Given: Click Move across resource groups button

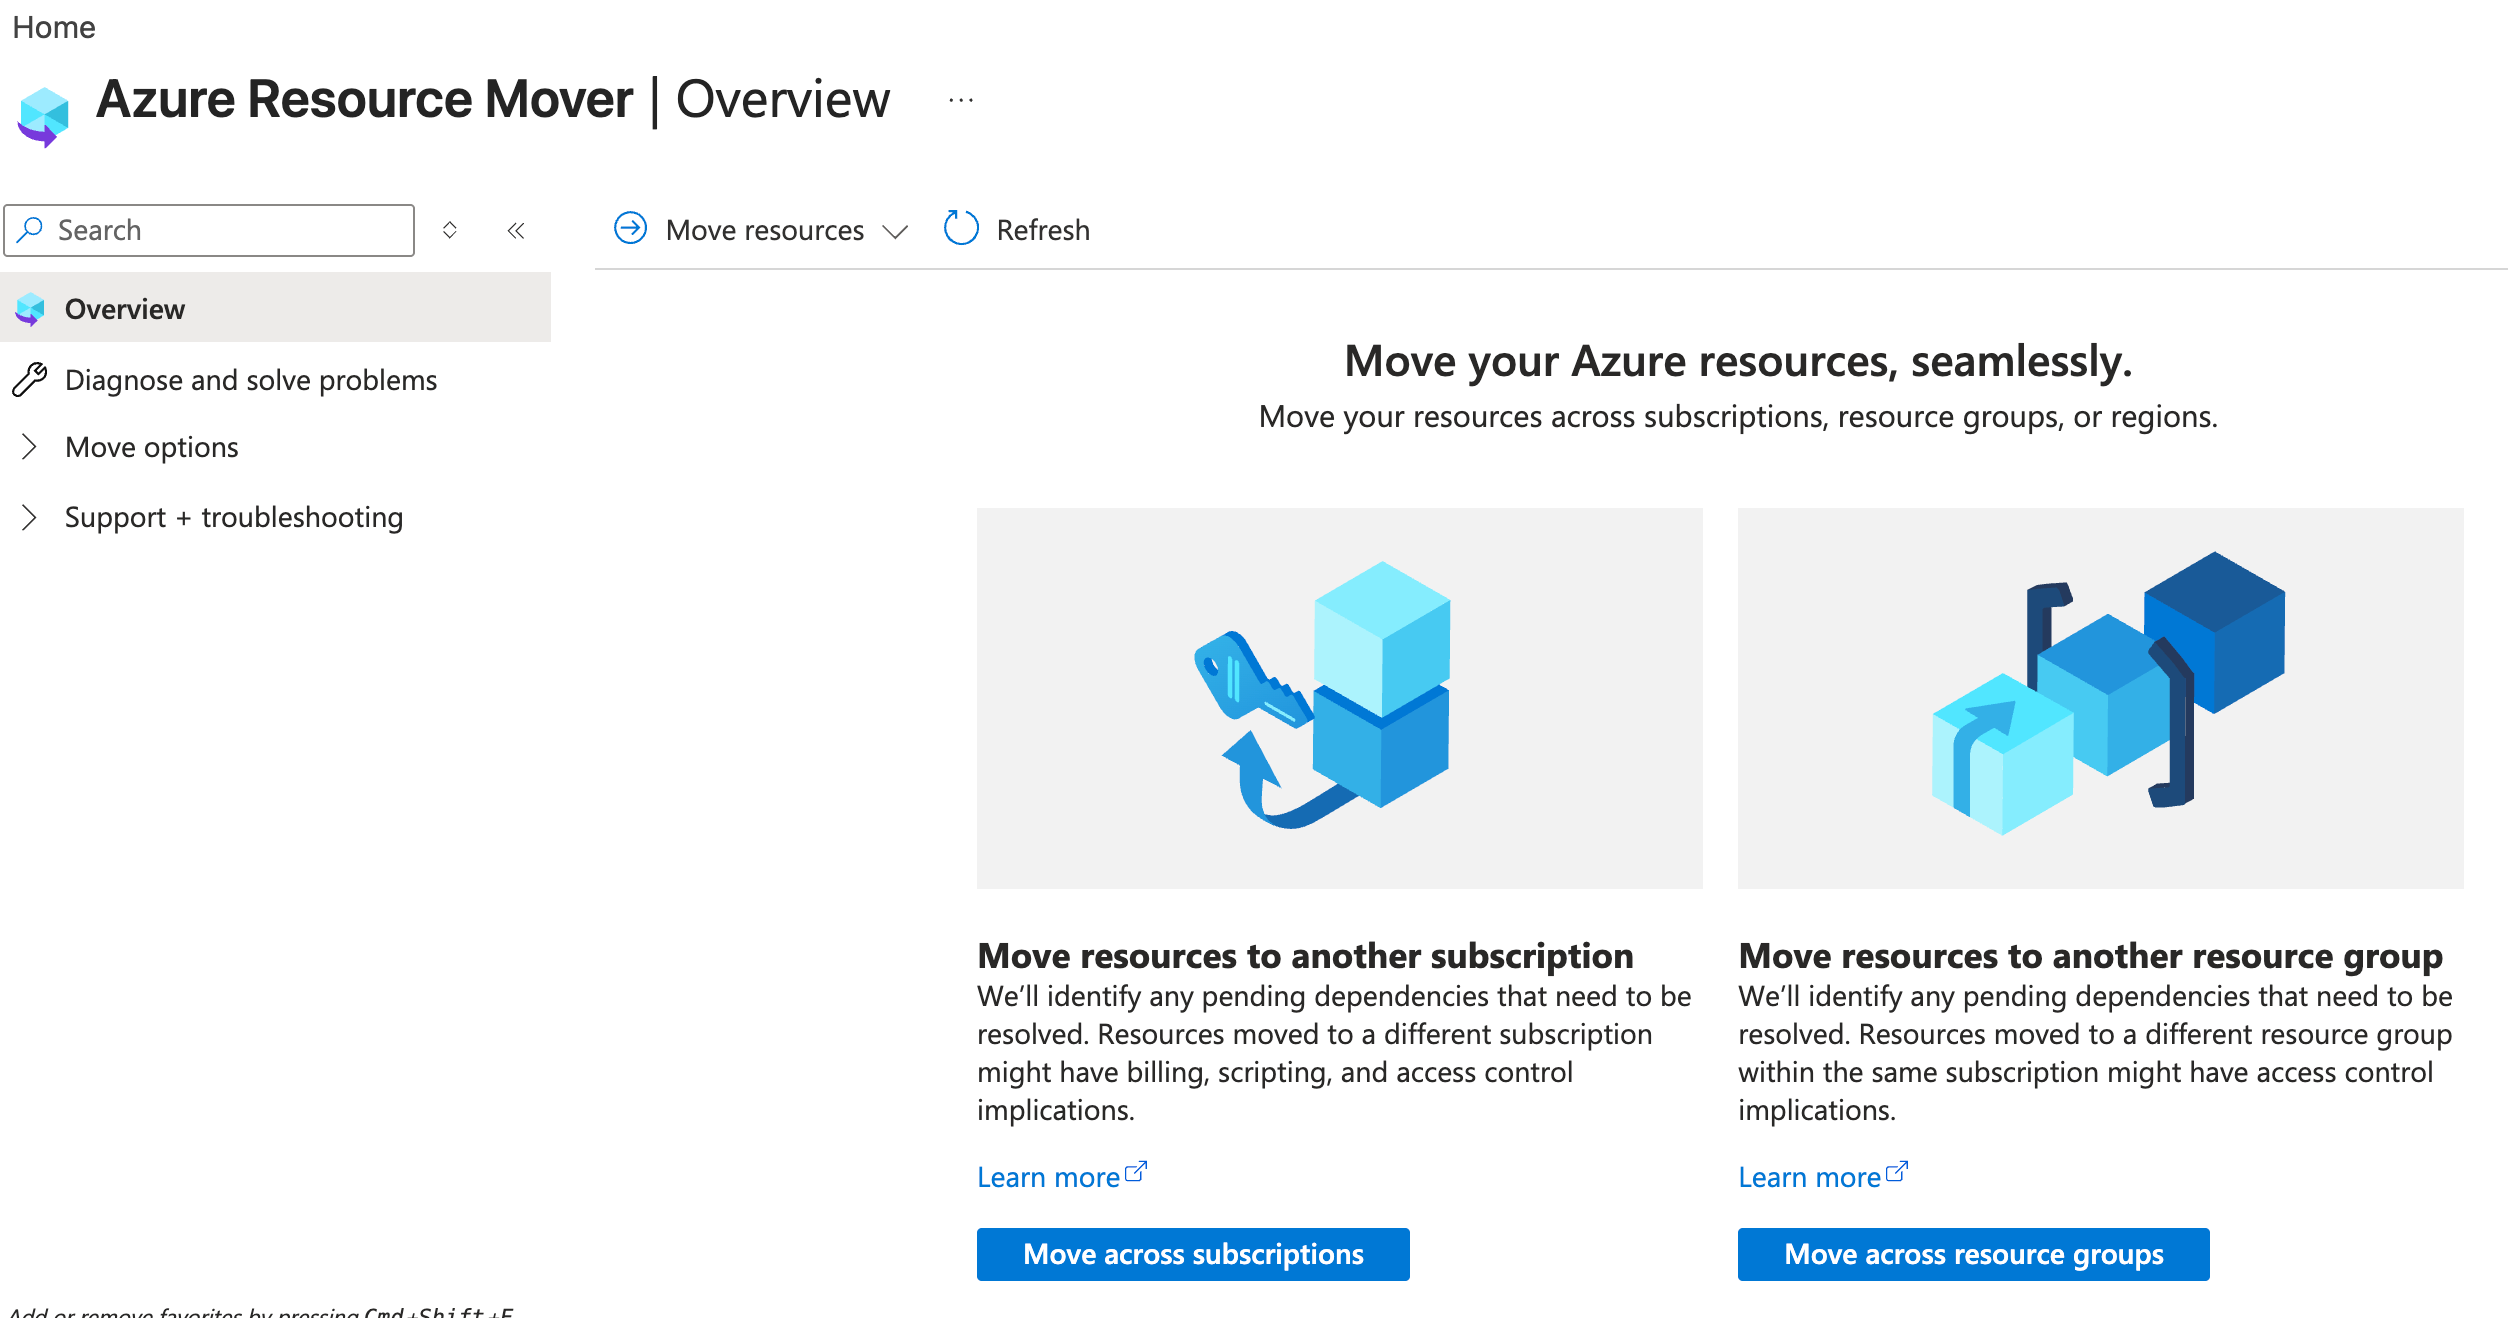Looking at the screenshot, I should tap(1974, 1254).
